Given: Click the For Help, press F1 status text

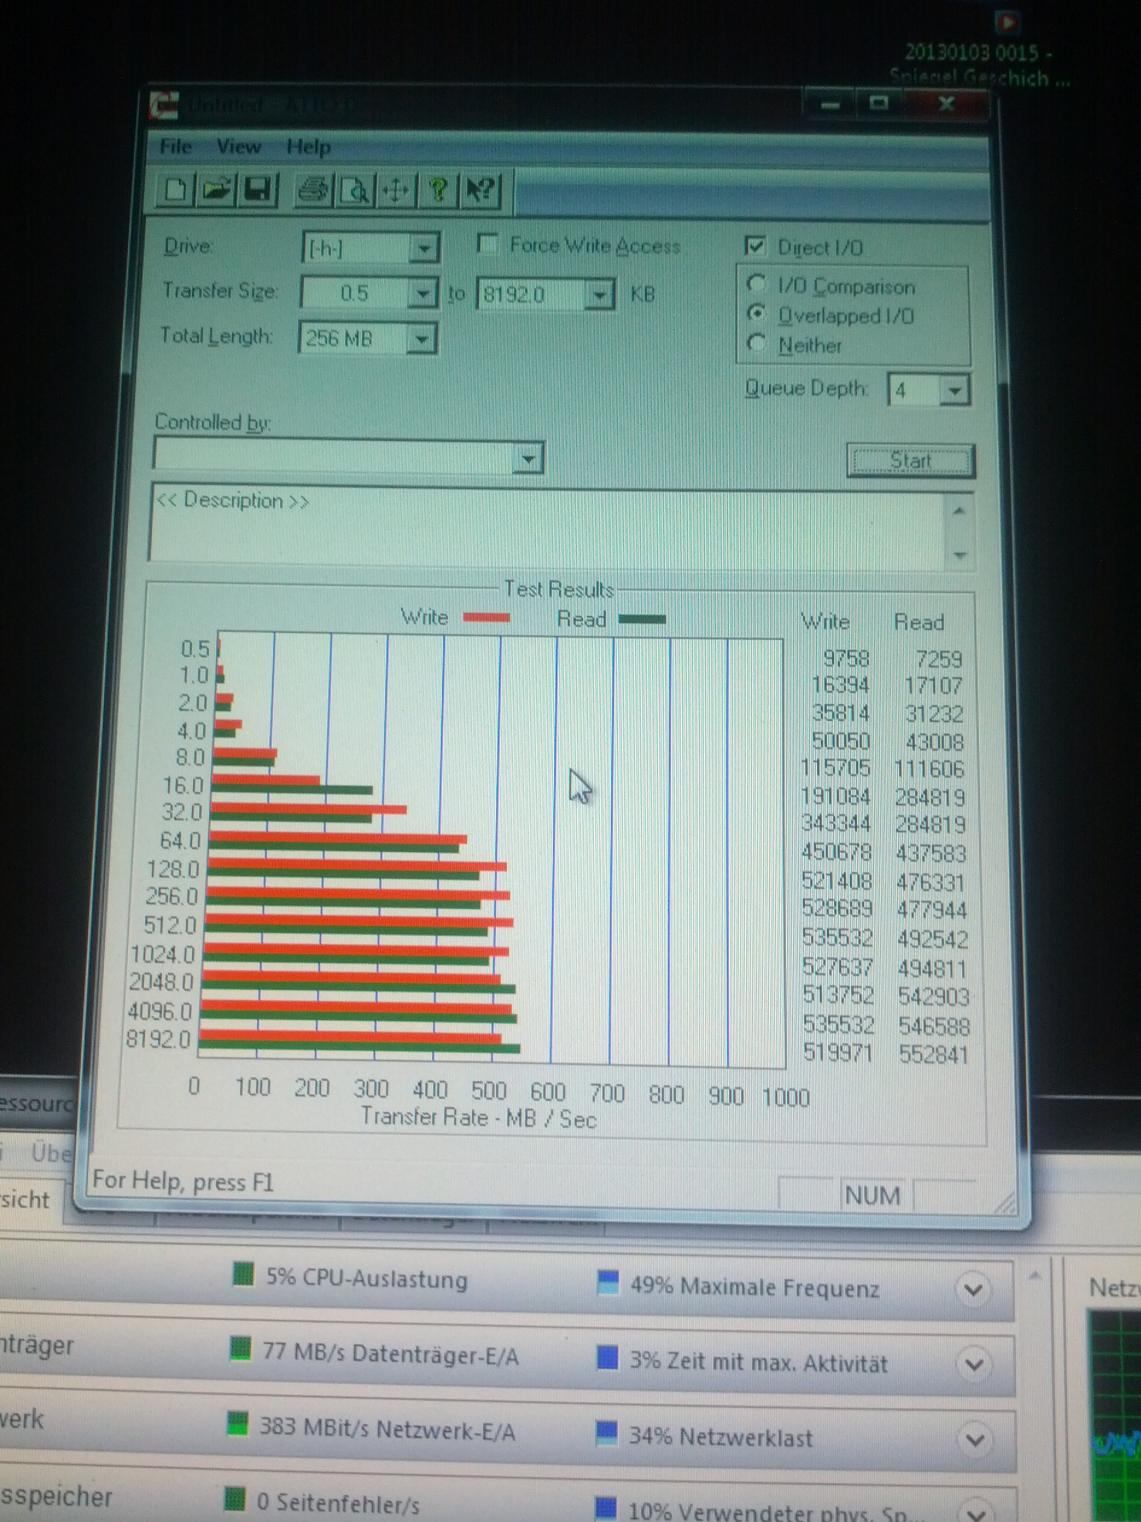Looking at the screenshot, I should (x=182, y=1181).
